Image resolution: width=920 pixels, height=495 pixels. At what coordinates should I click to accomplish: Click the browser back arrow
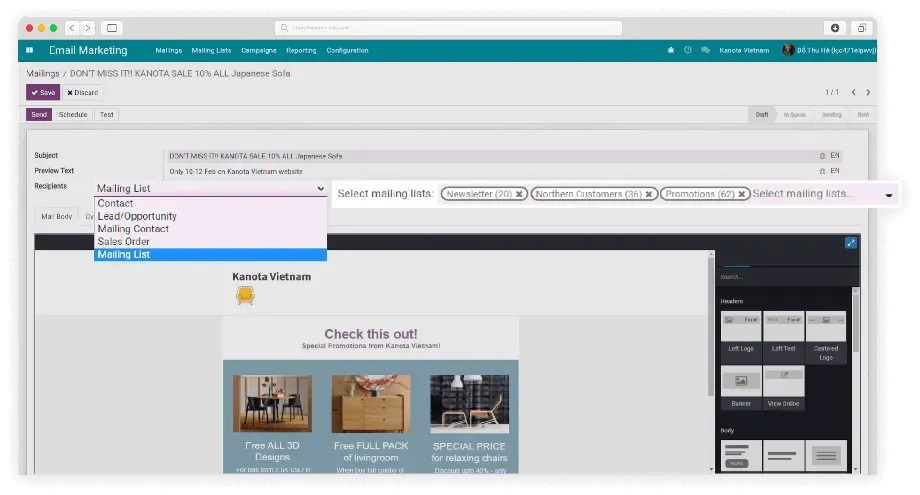coord(72,28)
